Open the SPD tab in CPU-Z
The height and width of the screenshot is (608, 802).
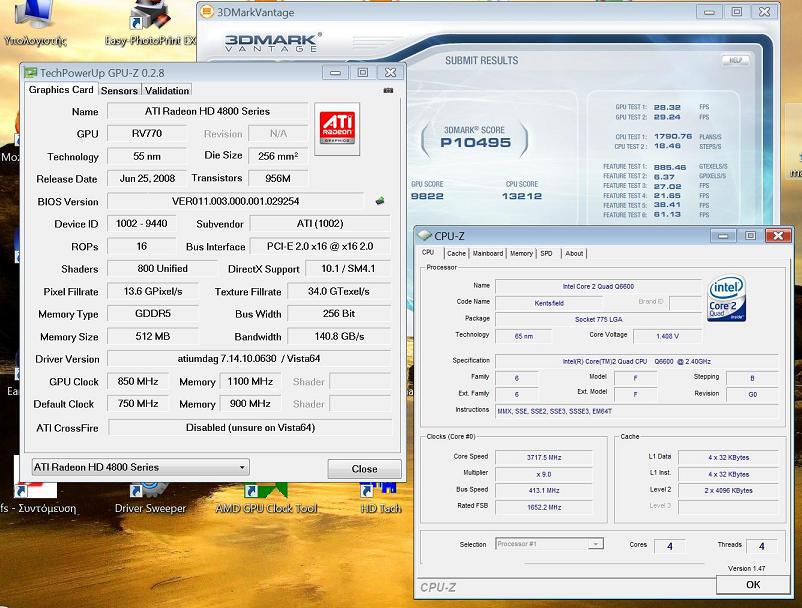546,253
